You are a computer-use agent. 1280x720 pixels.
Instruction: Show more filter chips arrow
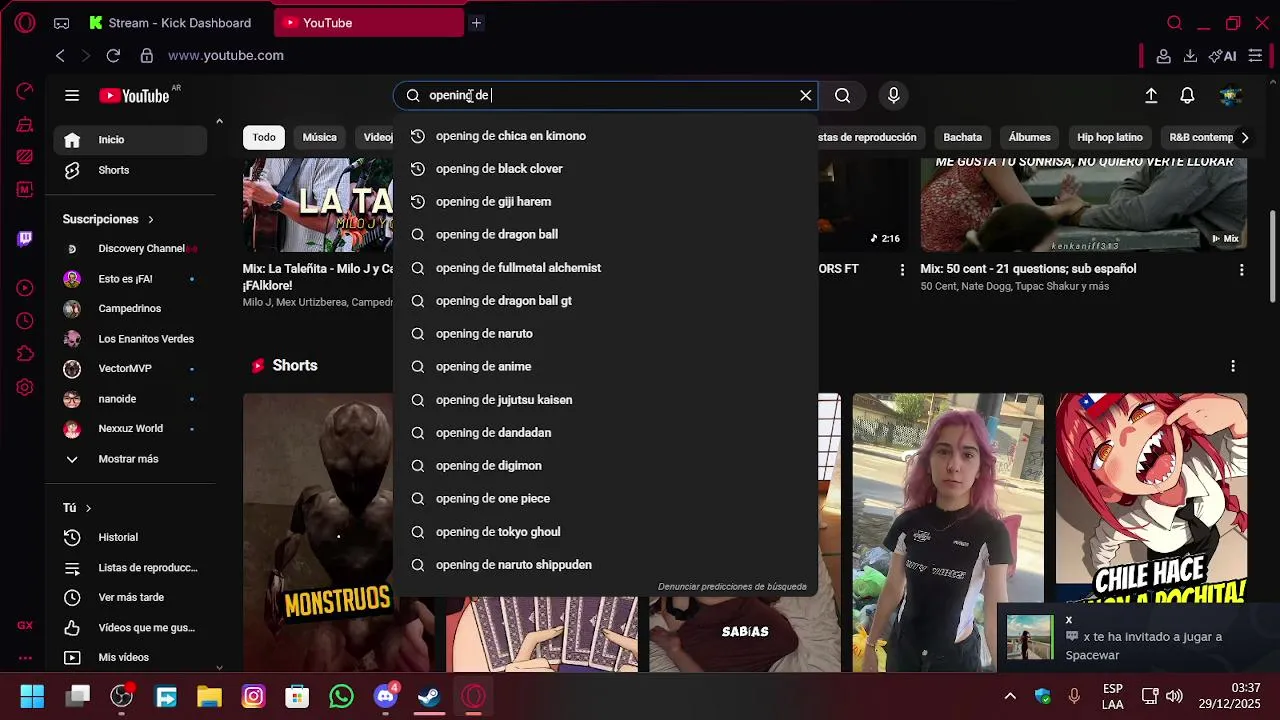[x=1244, y=137]
